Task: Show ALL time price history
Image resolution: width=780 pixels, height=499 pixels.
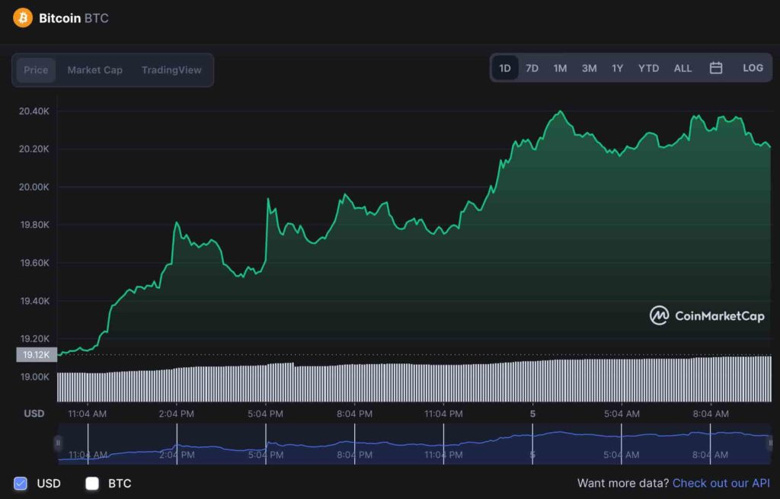Action: [682, 68]
